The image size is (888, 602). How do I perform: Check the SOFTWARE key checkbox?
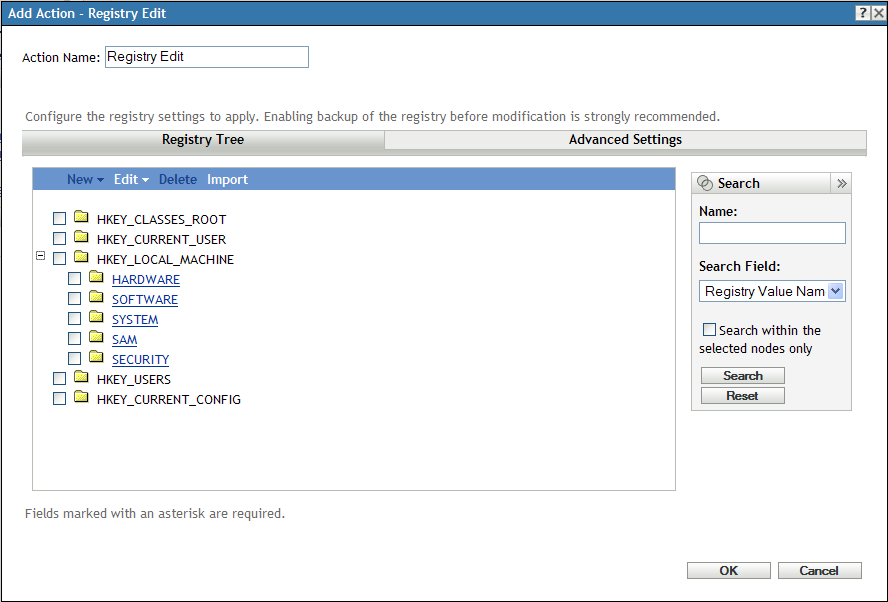click(74, 298)
